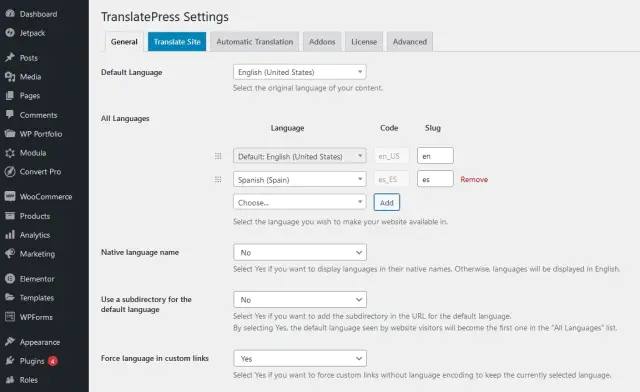Click the WooCommerce icon
This screenshot has height=392, width=640.
10,196
